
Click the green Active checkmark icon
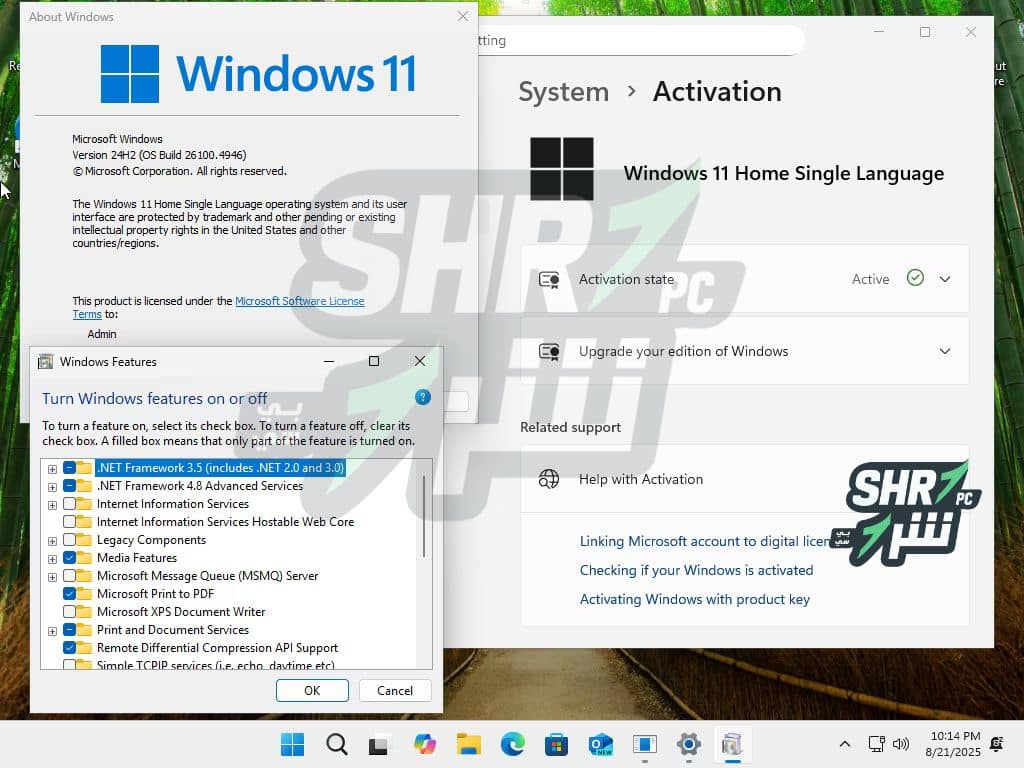click(x=915, y=278)
